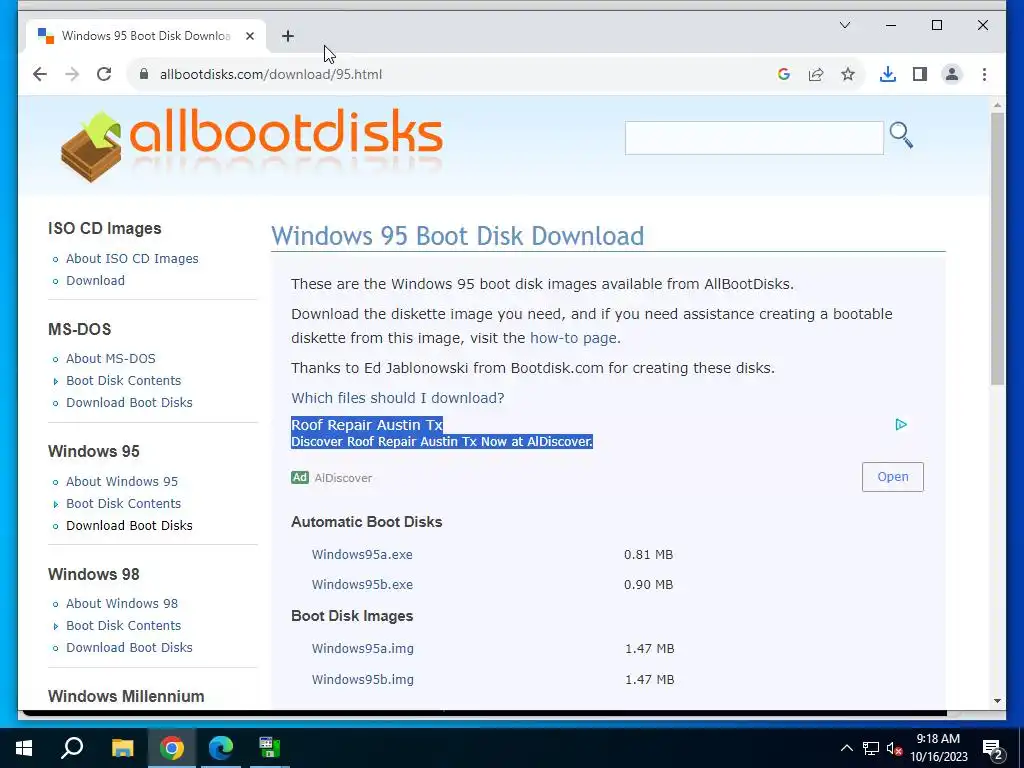Open About ISO CD Images link
Image resolution: width=1024 pixels, height=768 pixels.
tap(132, 259)
